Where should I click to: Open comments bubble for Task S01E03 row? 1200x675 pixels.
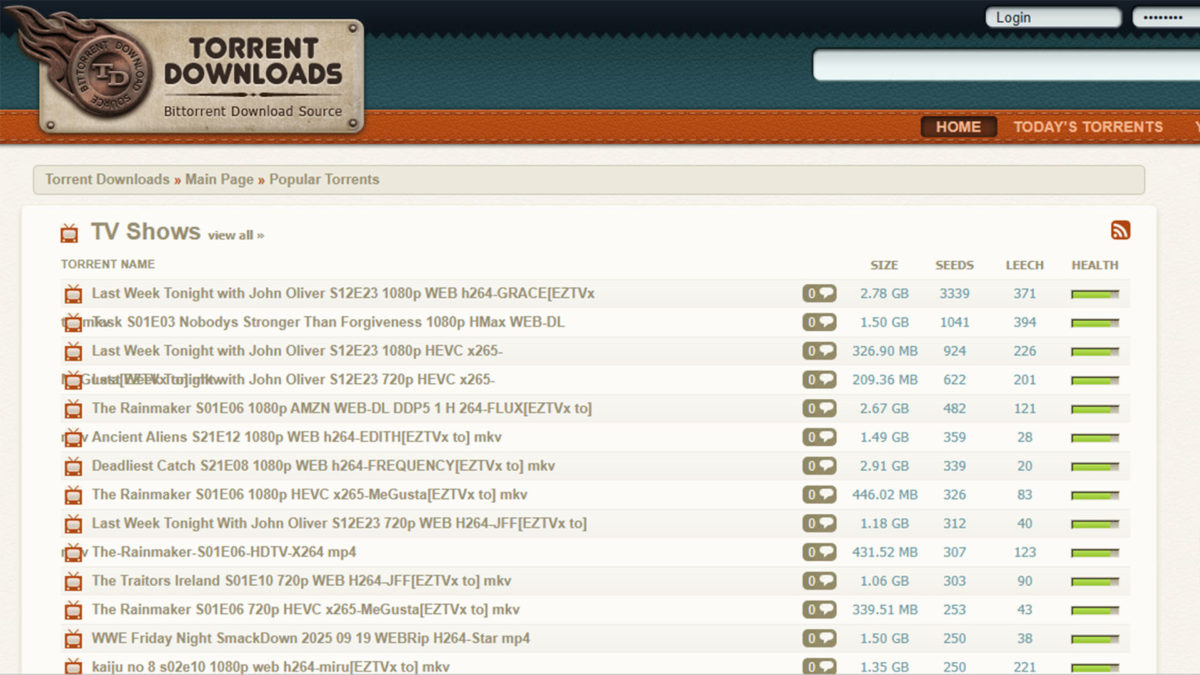click(x=819, y=322)
